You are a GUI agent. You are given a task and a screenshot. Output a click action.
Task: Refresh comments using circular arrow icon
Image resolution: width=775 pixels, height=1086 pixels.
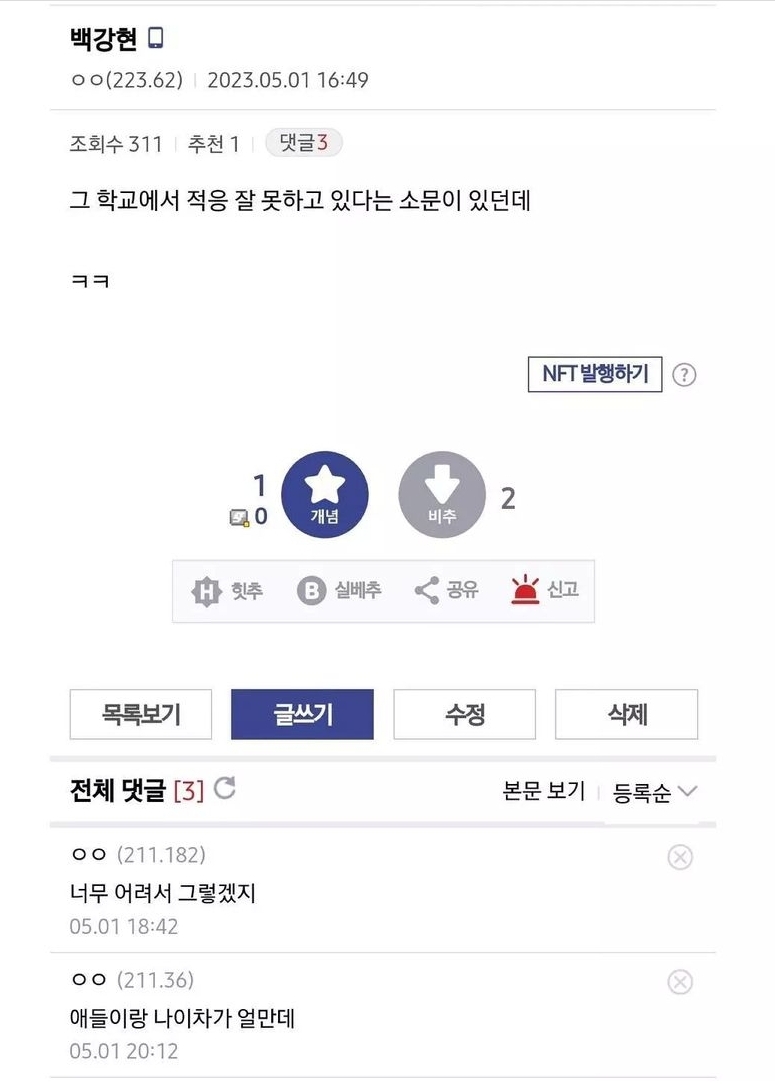(x=226, y=787)
